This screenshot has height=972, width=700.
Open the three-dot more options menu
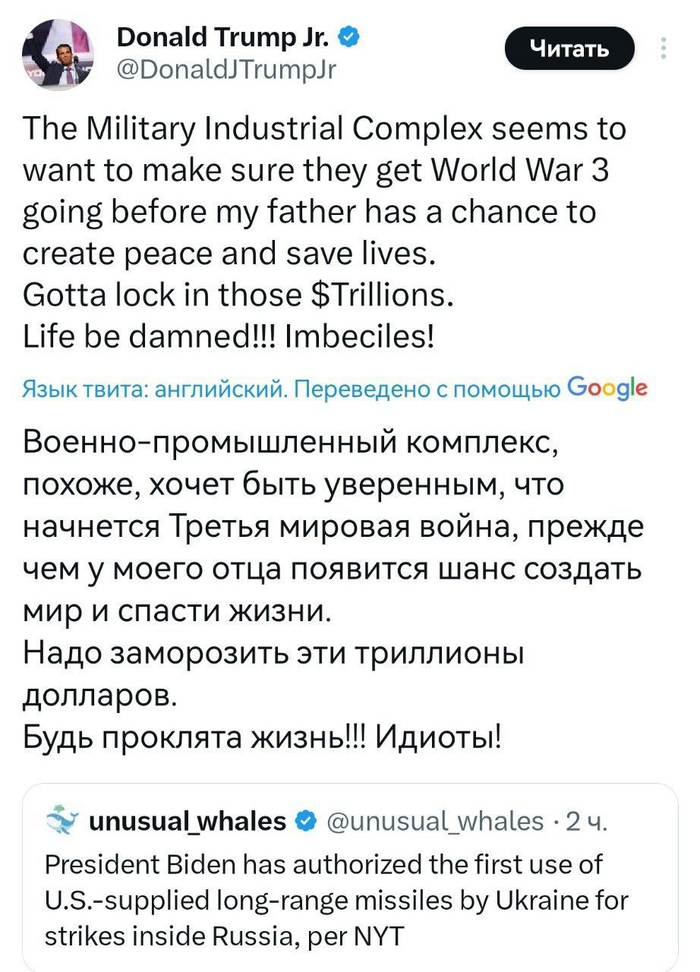pos(663,49)
